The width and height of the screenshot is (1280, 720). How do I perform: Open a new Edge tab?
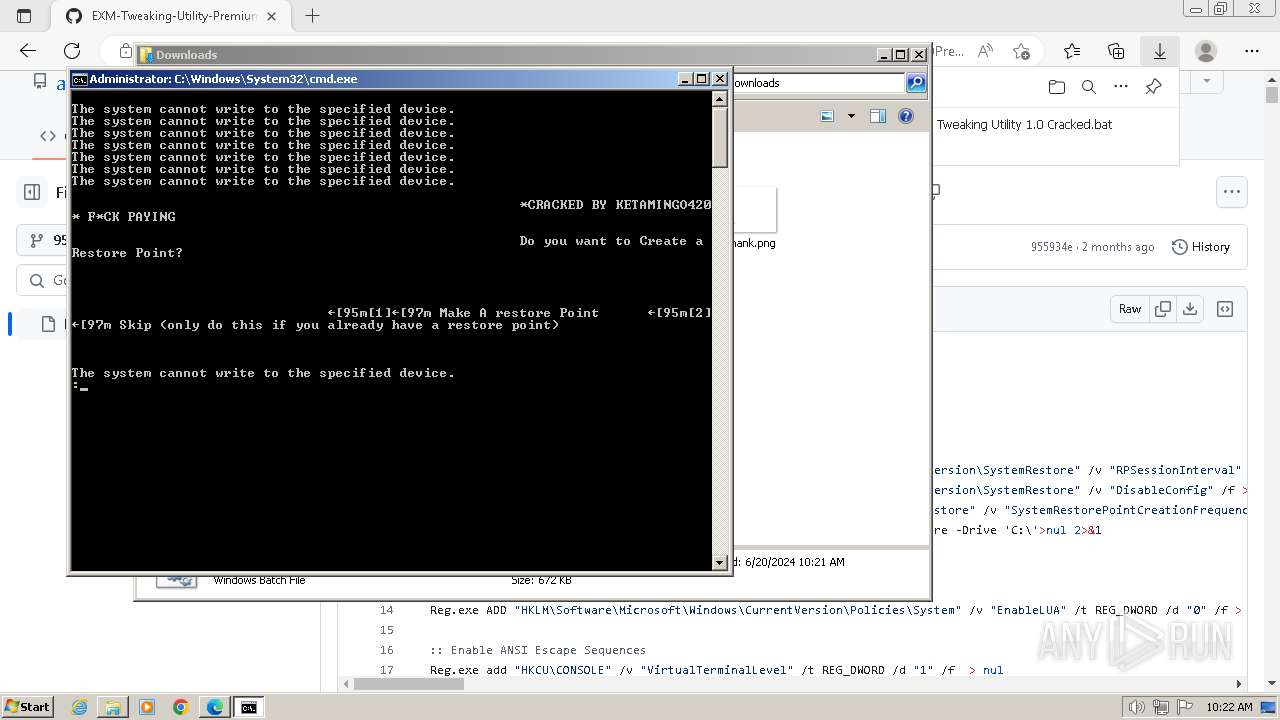pos(313,16)
